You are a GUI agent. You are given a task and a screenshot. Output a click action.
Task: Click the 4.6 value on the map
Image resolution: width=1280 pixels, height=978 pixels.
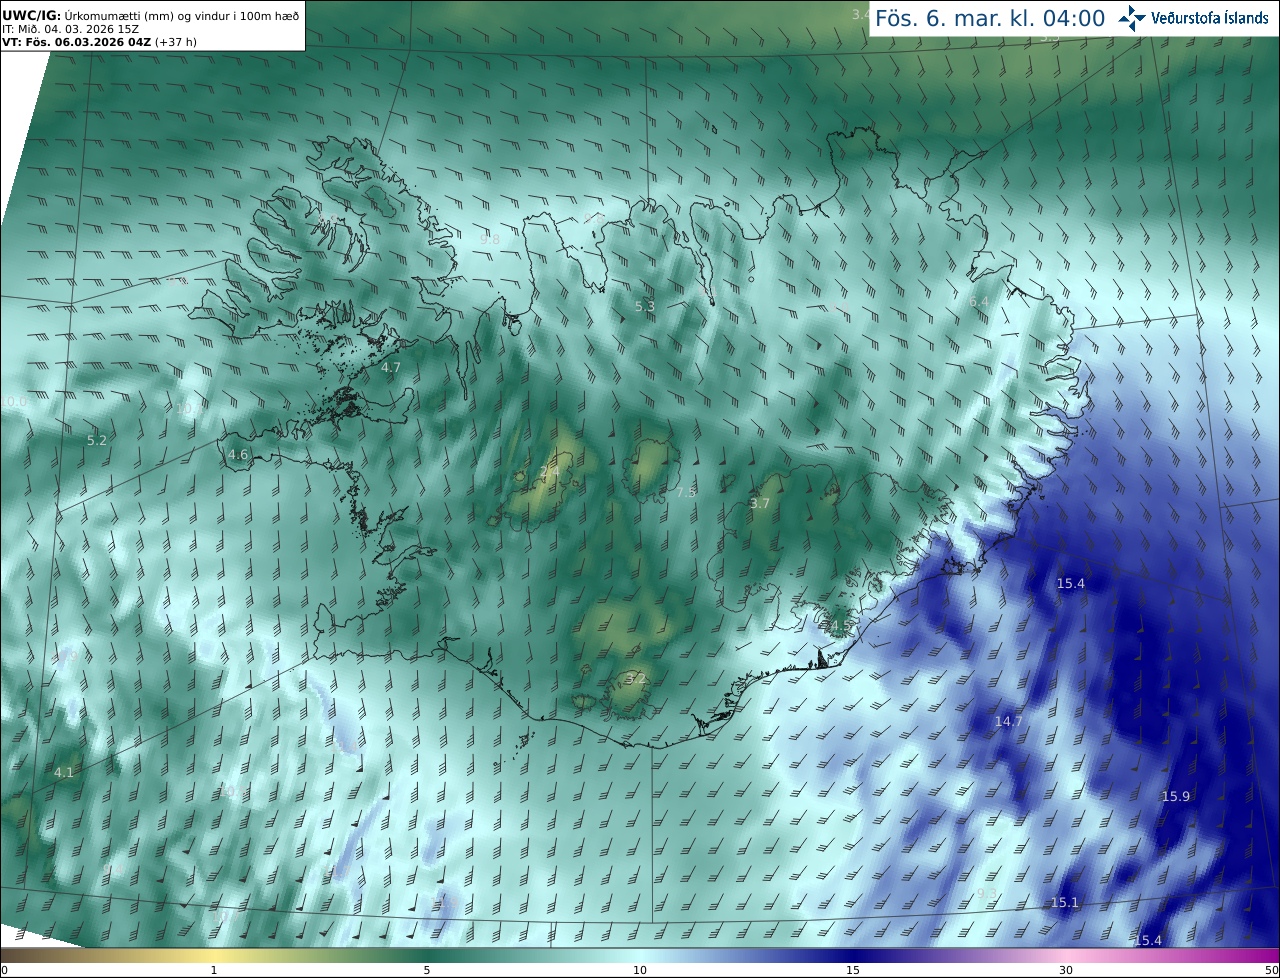coord(238,454)
